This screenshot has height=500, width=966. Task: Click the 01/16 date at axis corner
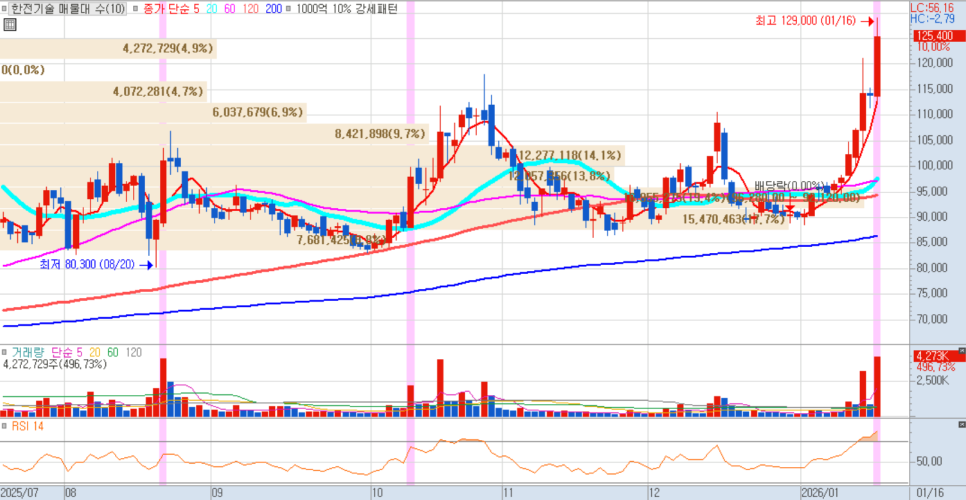point(928,493)
